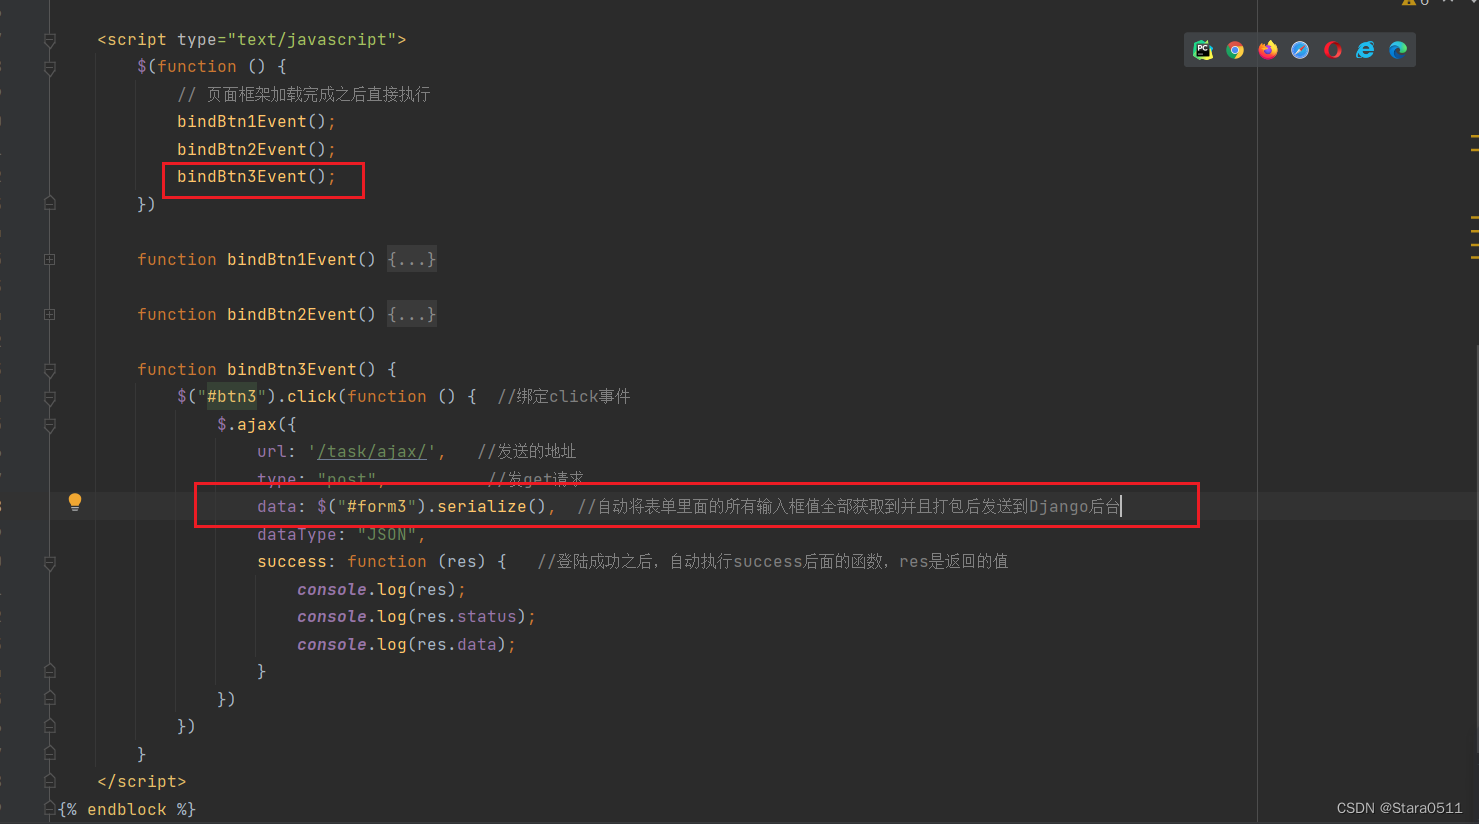Collapse the success function fold marker
Viewport: 1479px width, 824px height.
coord(49,563)
